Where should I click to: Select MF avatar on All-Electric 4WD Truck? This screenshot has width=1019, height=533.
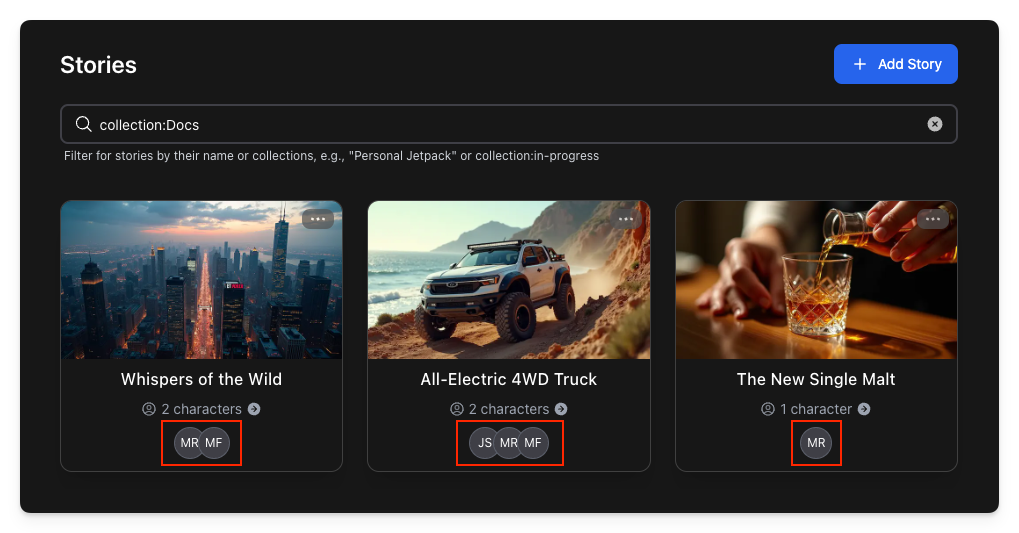point(535,443)
